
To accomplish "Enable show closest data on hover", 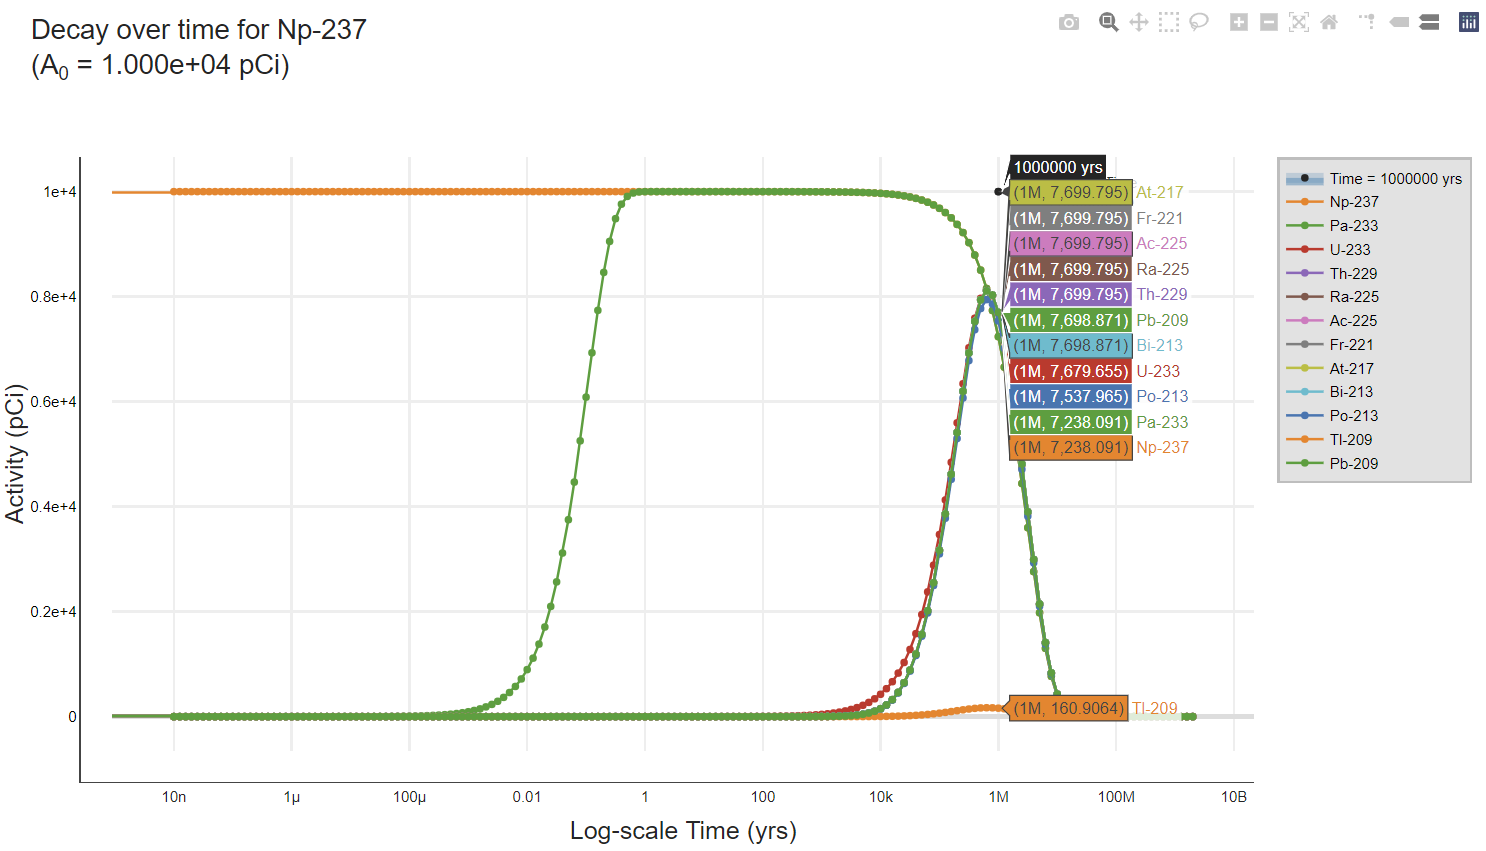I will pyautogui.click(x=1399, y=22).
